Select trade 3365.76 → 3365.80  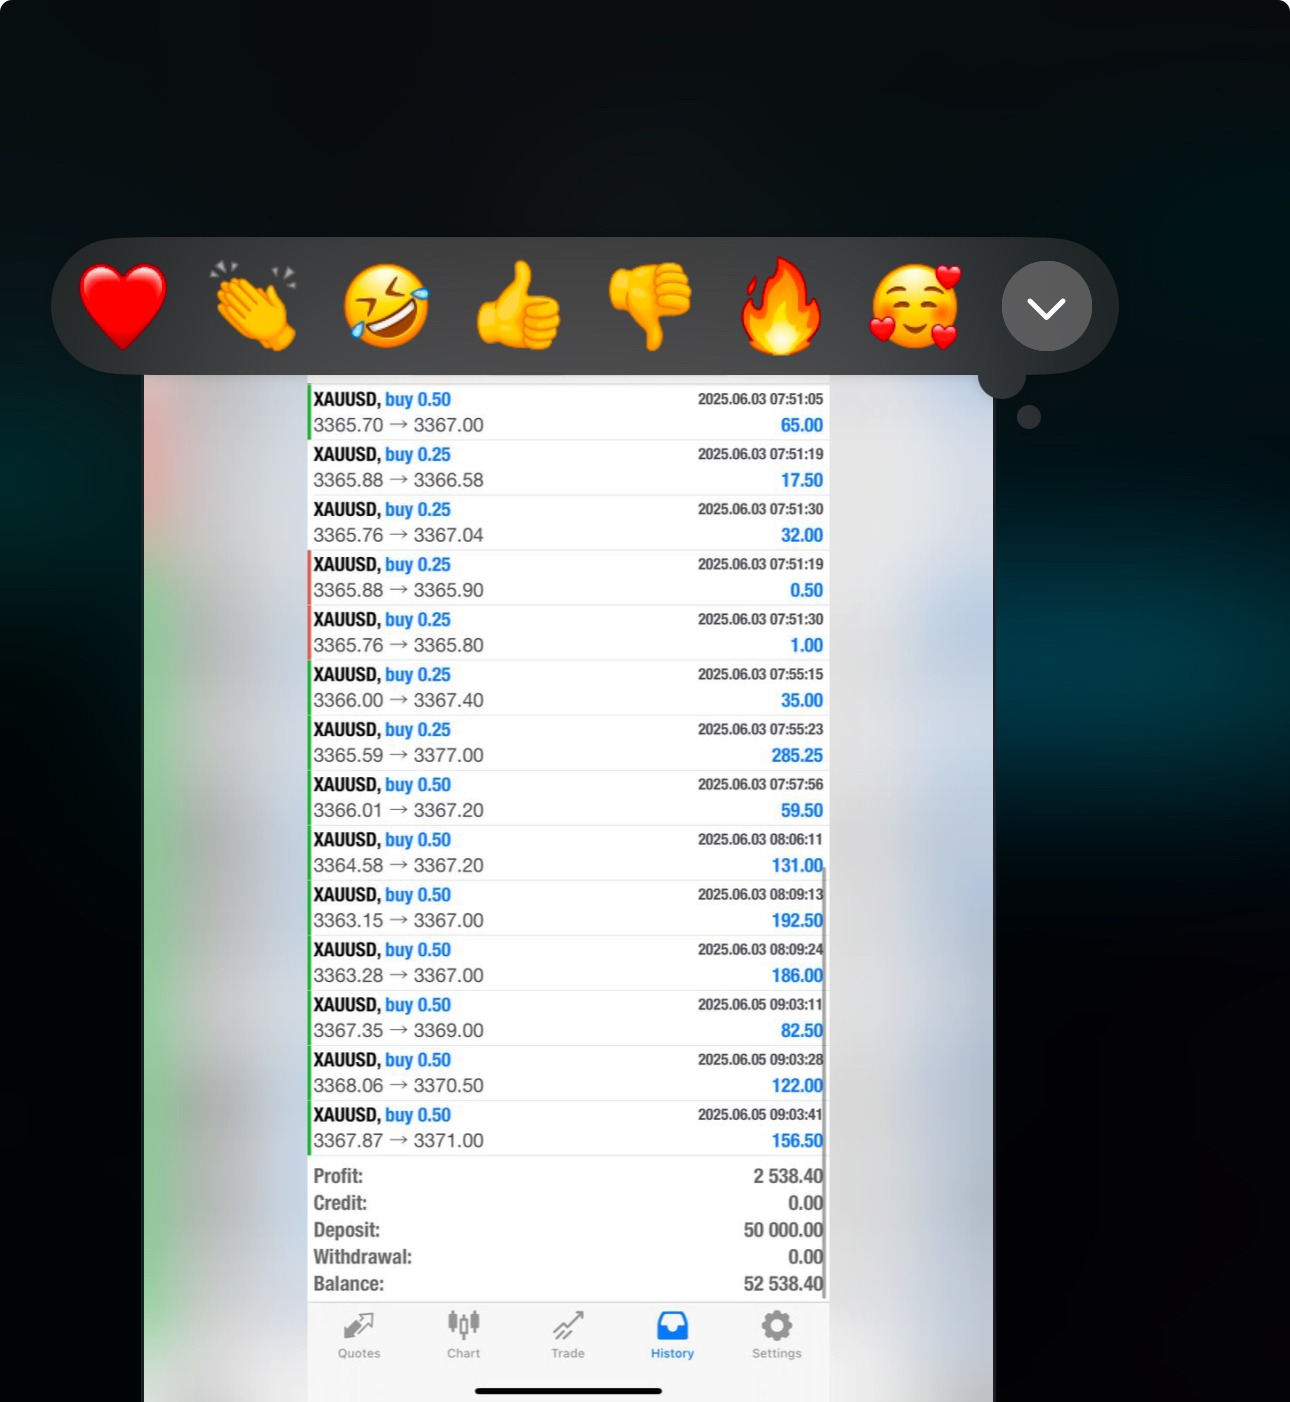pyautogui.click(x=567, y=632)
